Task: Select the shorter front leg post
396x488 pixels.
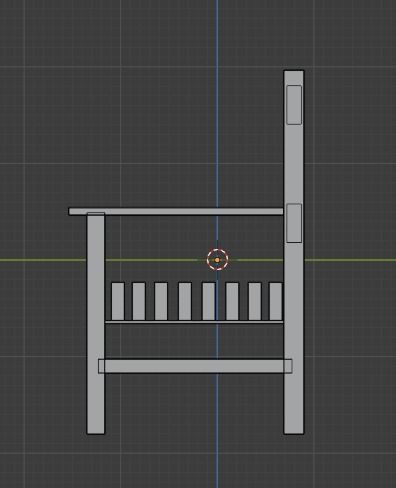Action: (96, 323)
